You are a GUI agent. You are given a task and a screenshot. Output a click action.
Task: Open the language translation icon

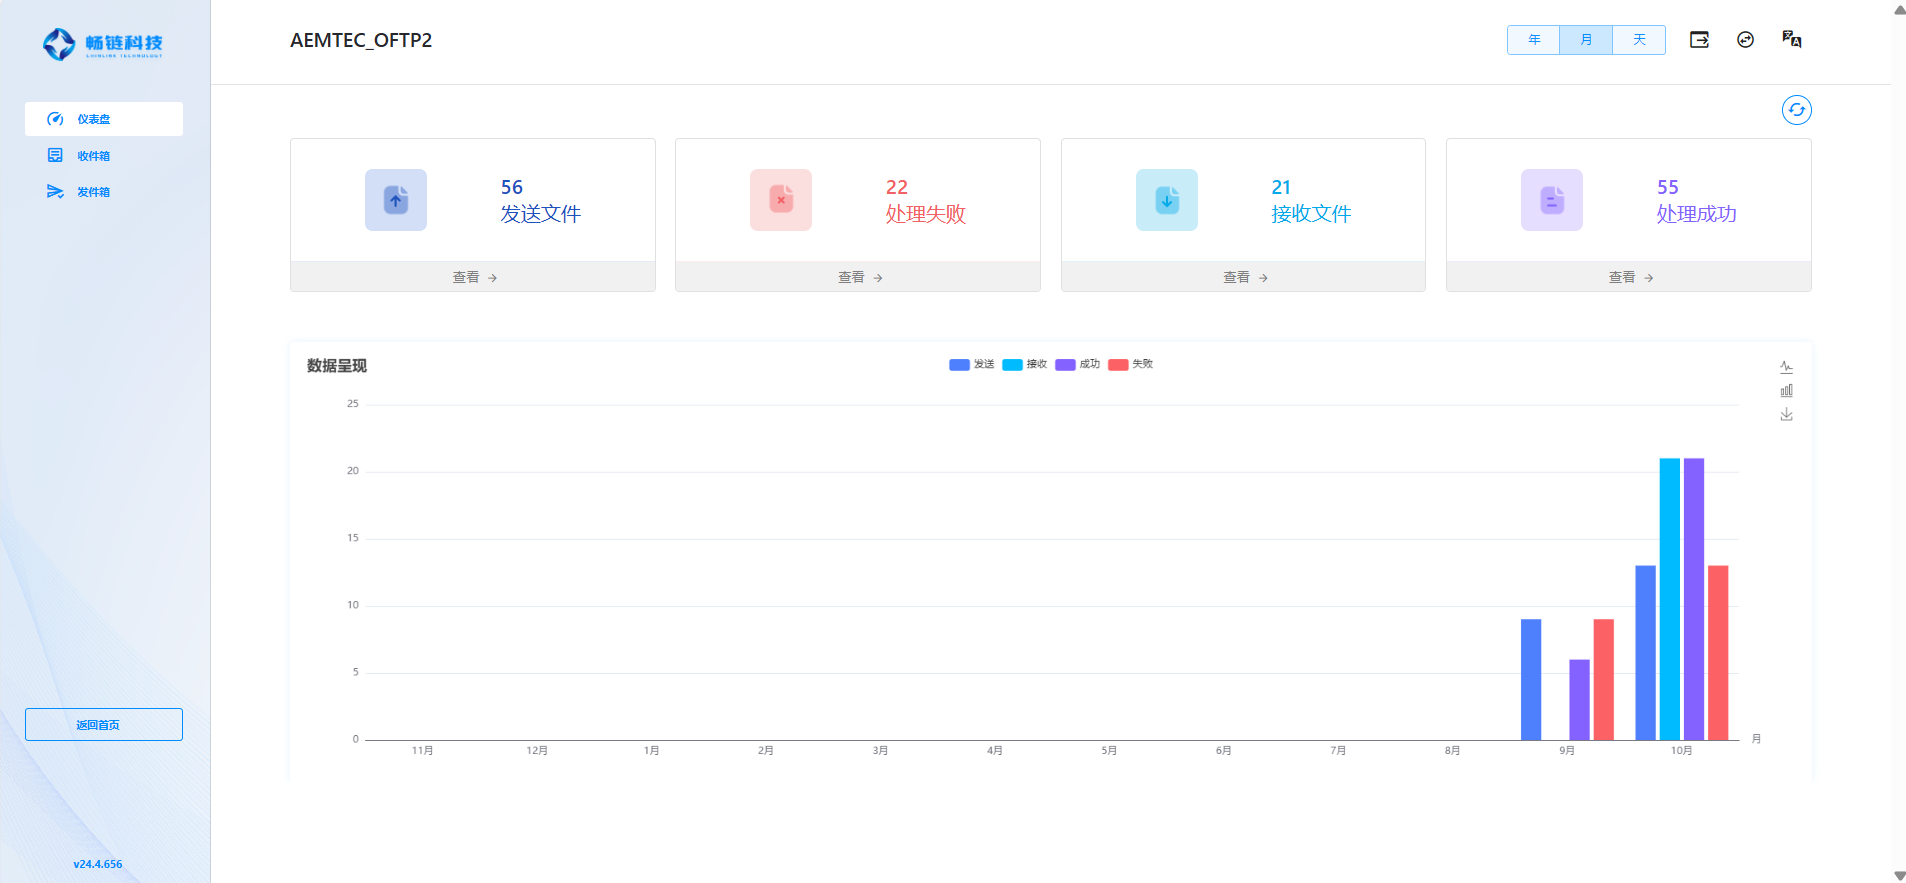coord(1791,40)
